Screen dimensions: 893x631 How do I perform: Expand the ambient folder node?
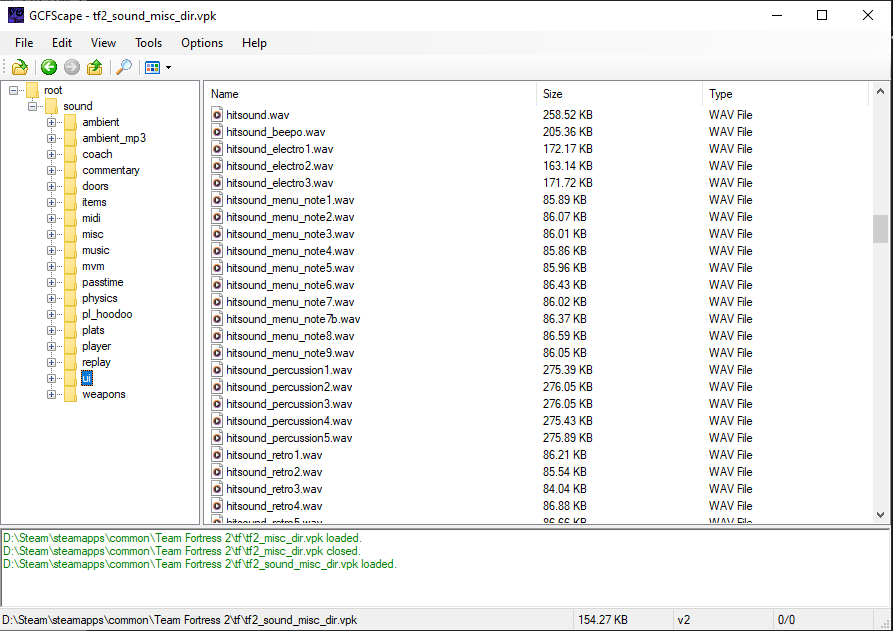coord(51,122)
